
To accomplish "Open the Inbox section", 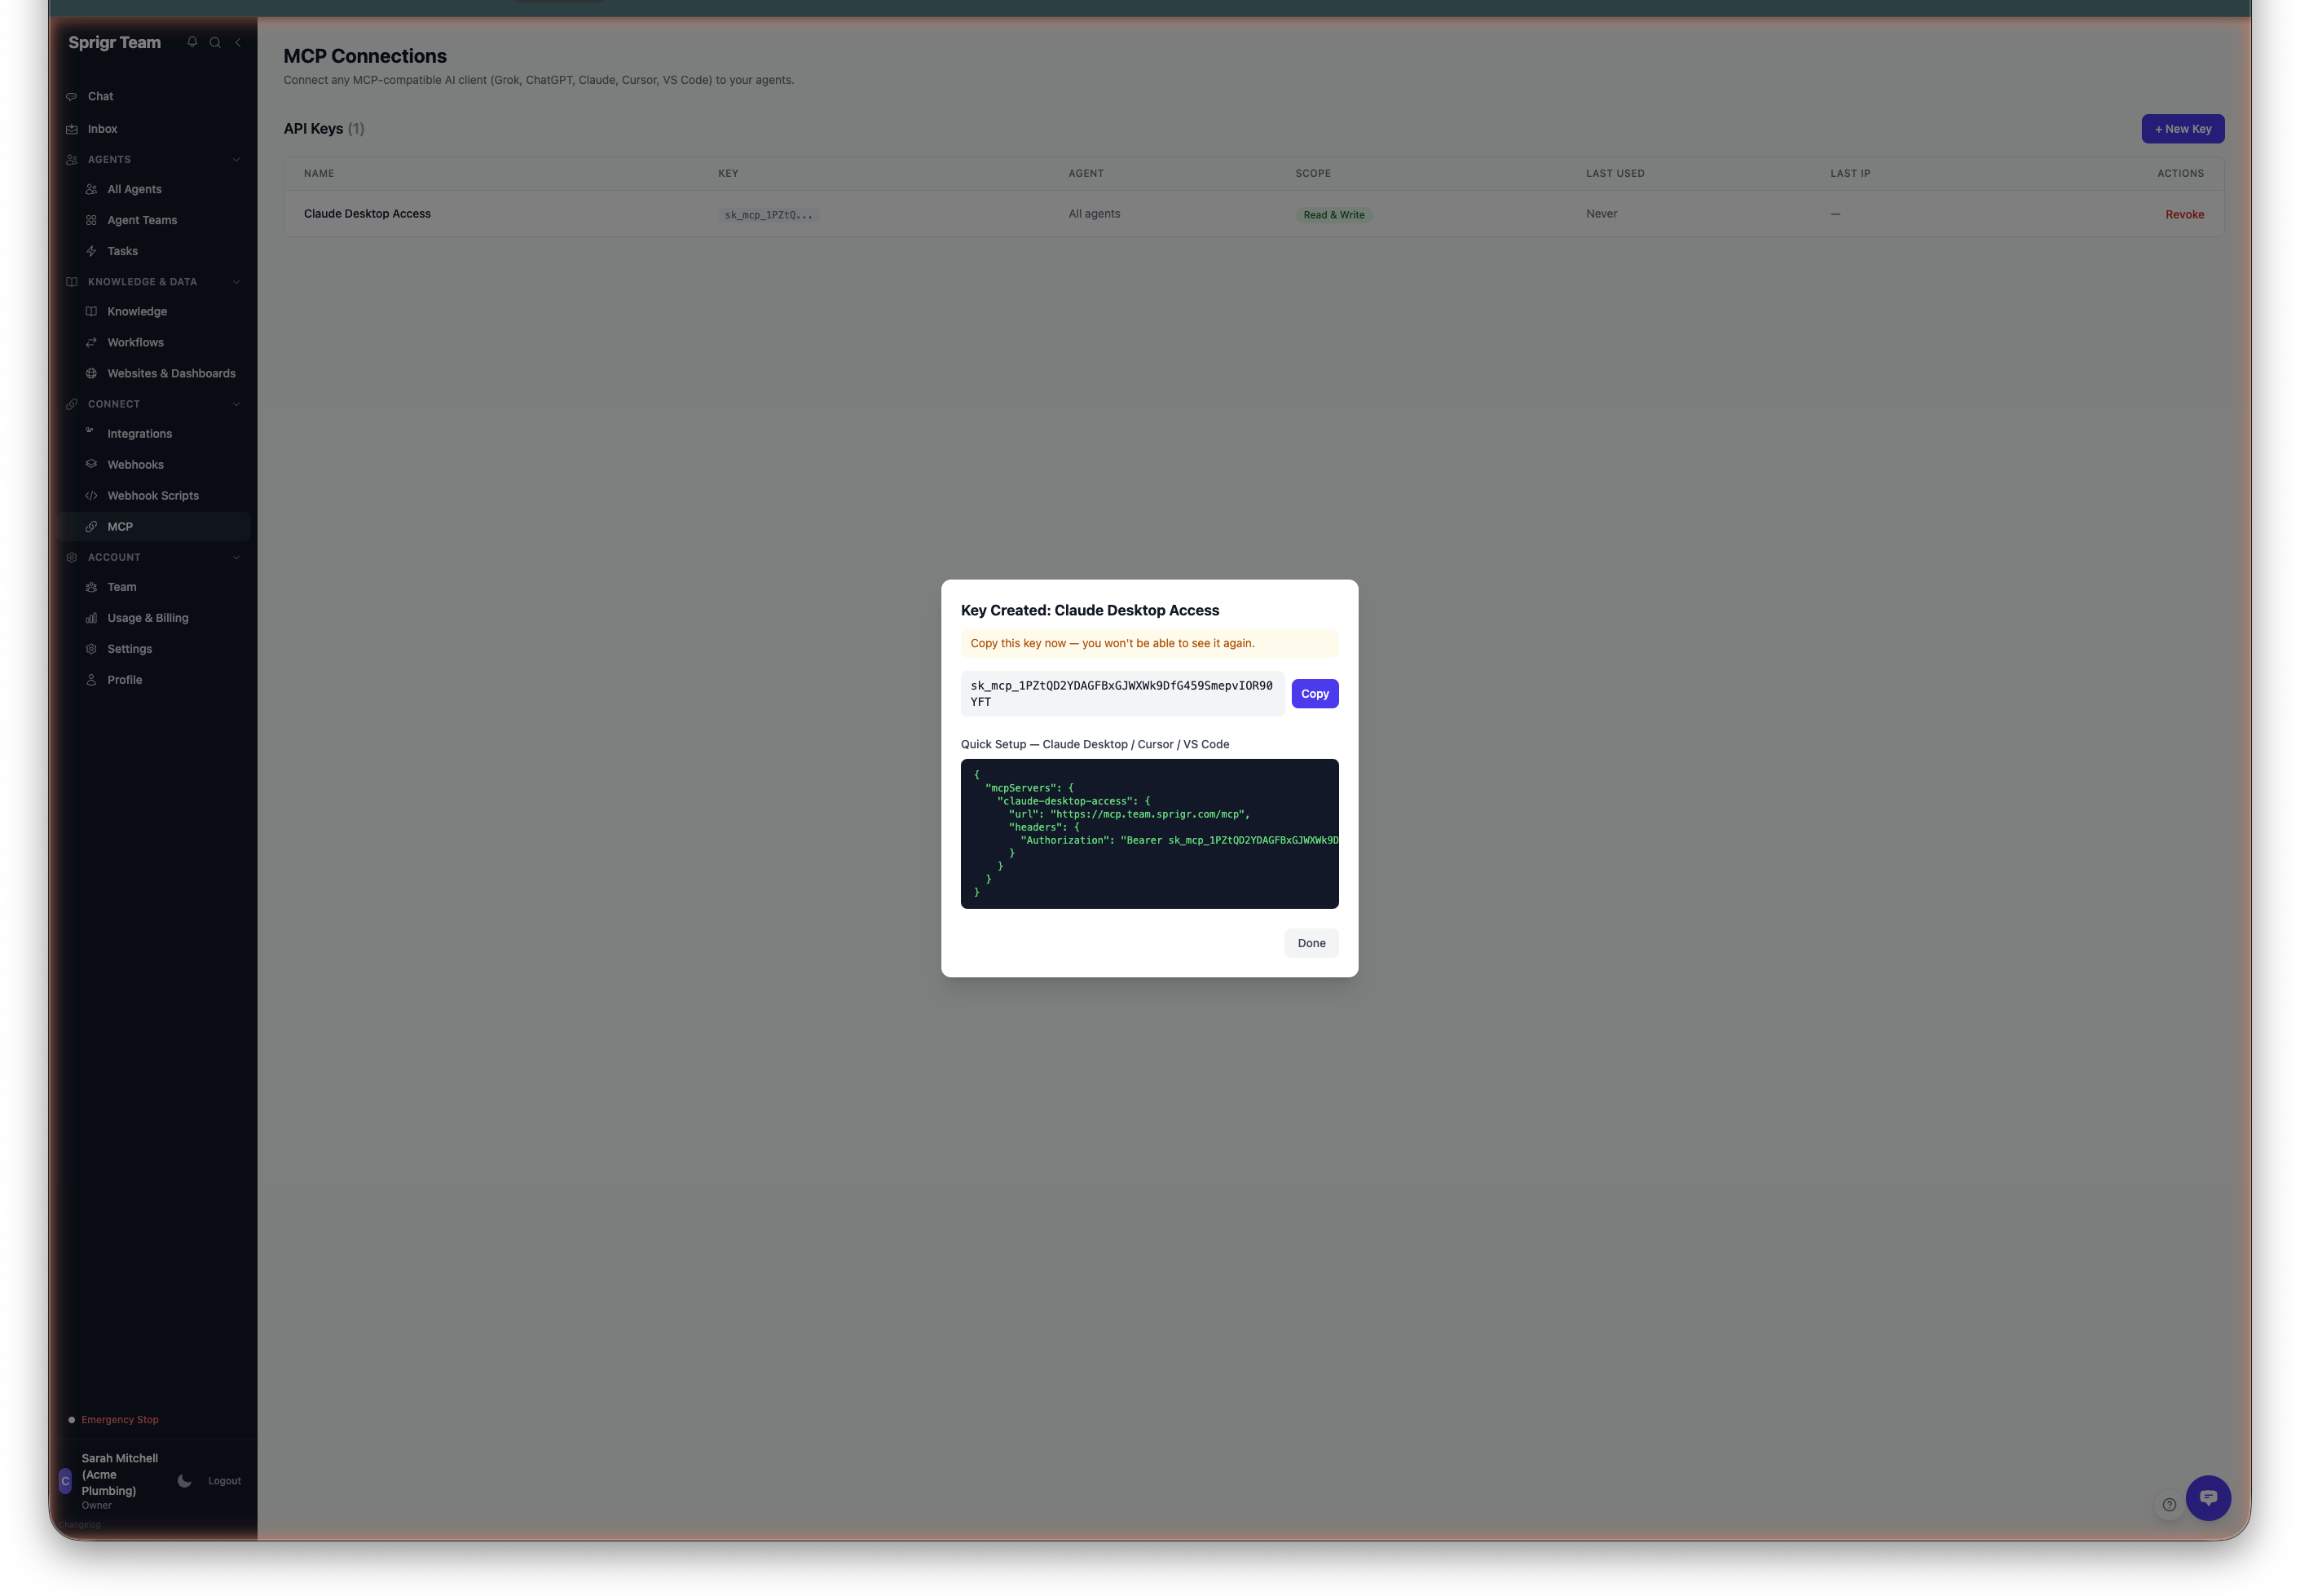I will (101, 128).
